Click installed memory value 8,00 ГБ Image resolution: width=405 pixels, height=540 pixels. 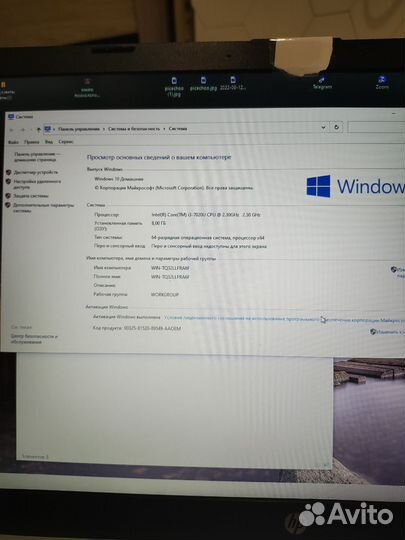tap(158, 223)
